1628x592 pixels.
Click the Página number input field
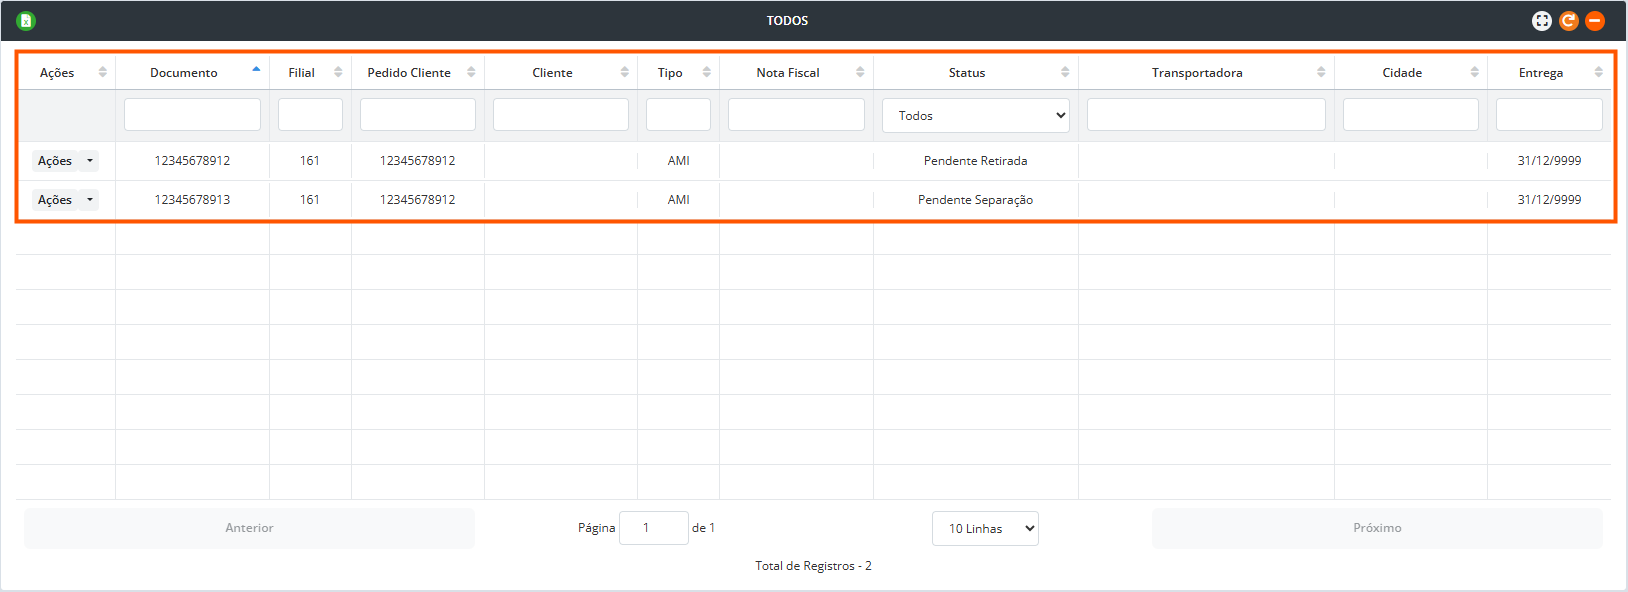[653, 528]
